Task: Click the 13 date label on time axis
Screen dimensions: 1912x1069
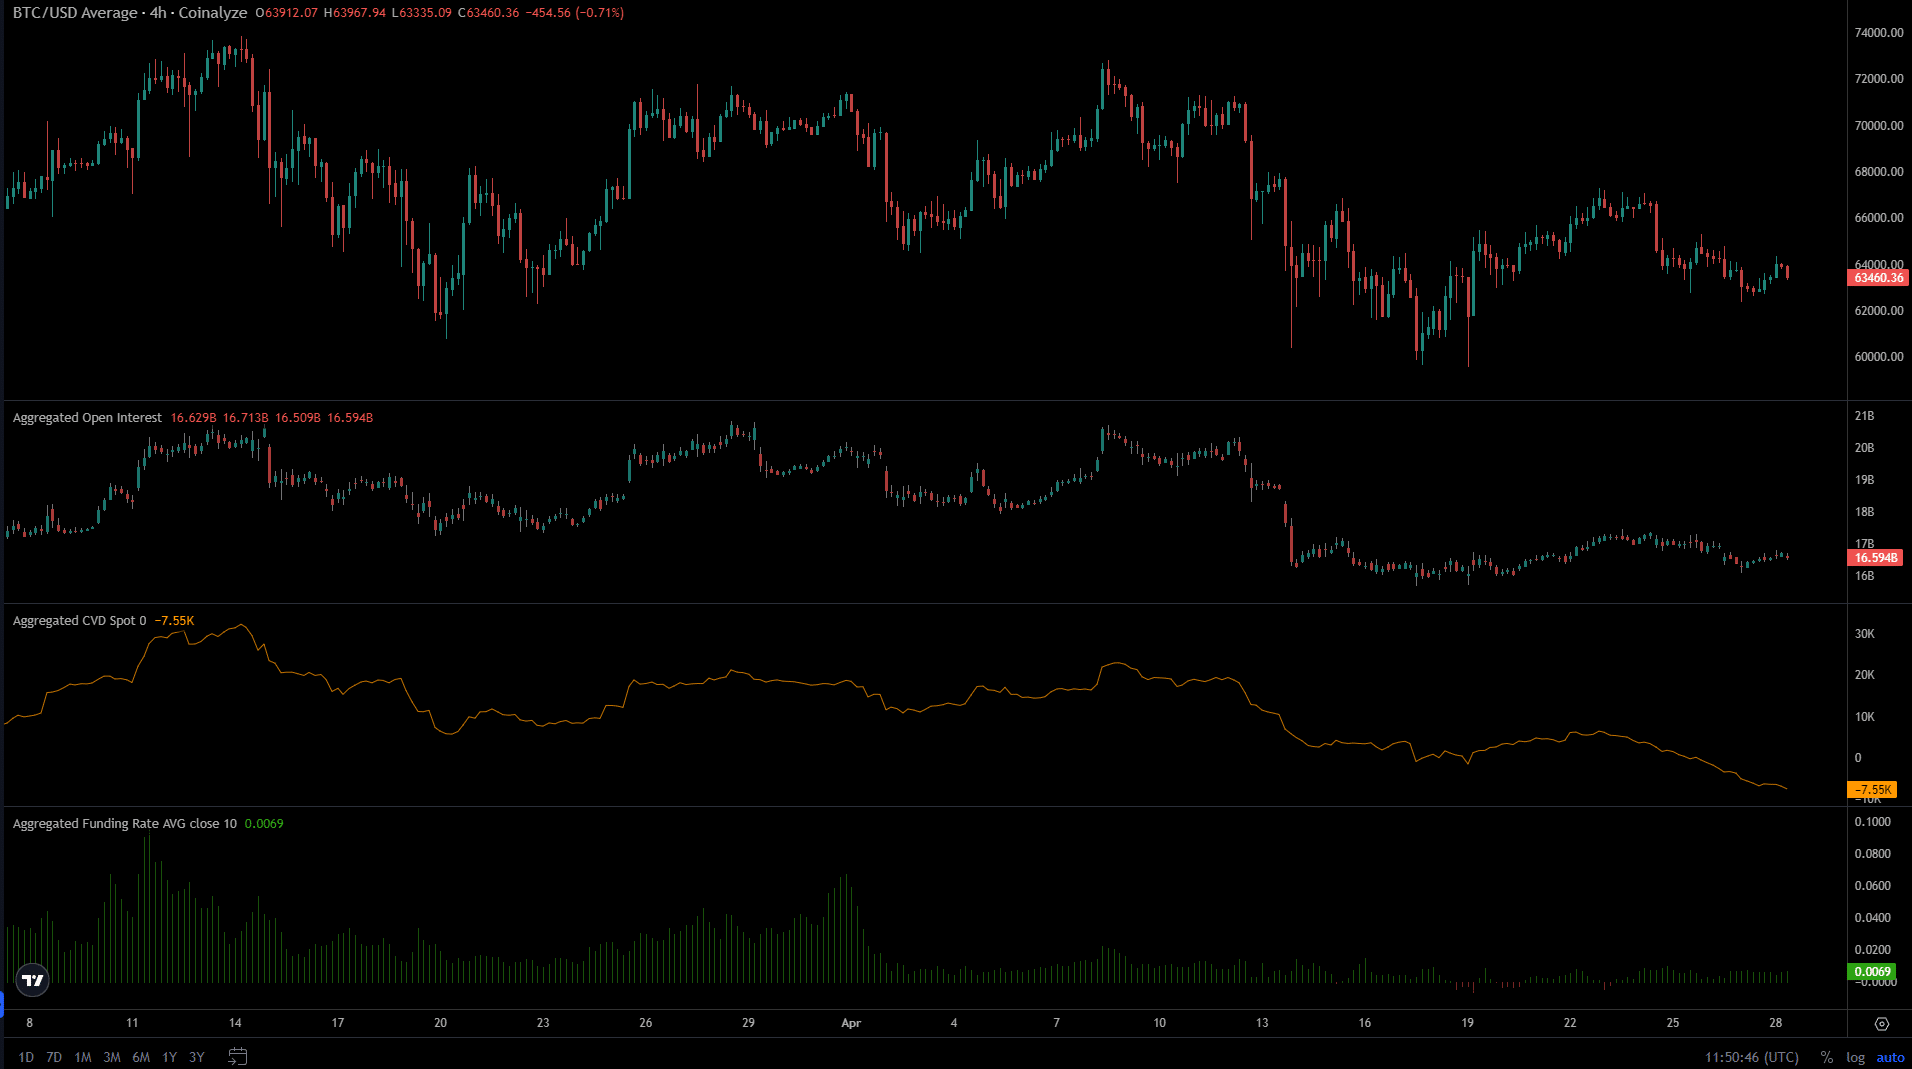Action: pyautogui.click(x=1262, y=1023)
